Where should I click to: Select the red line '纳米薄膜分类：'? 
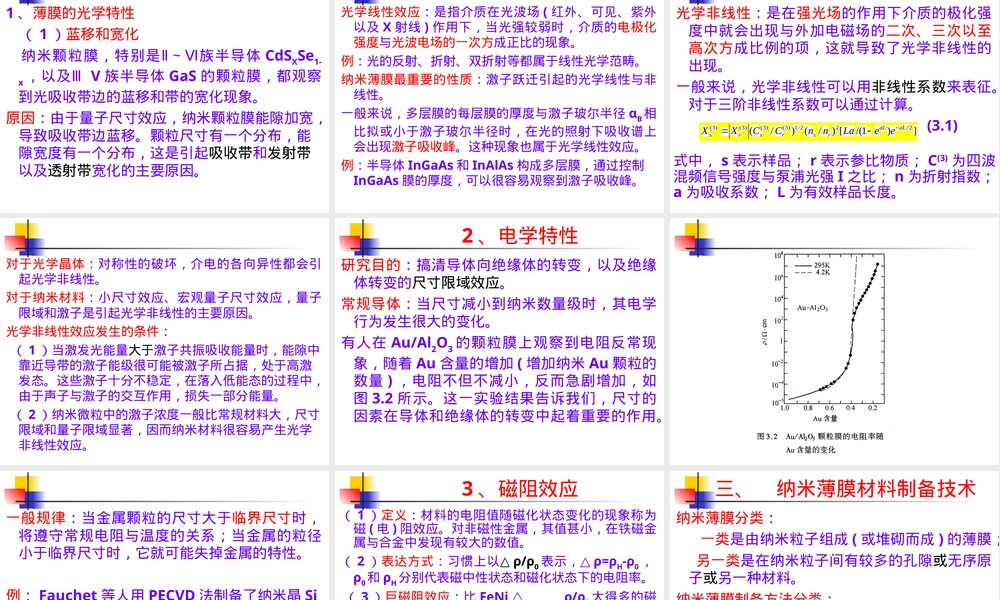point(726,518)
